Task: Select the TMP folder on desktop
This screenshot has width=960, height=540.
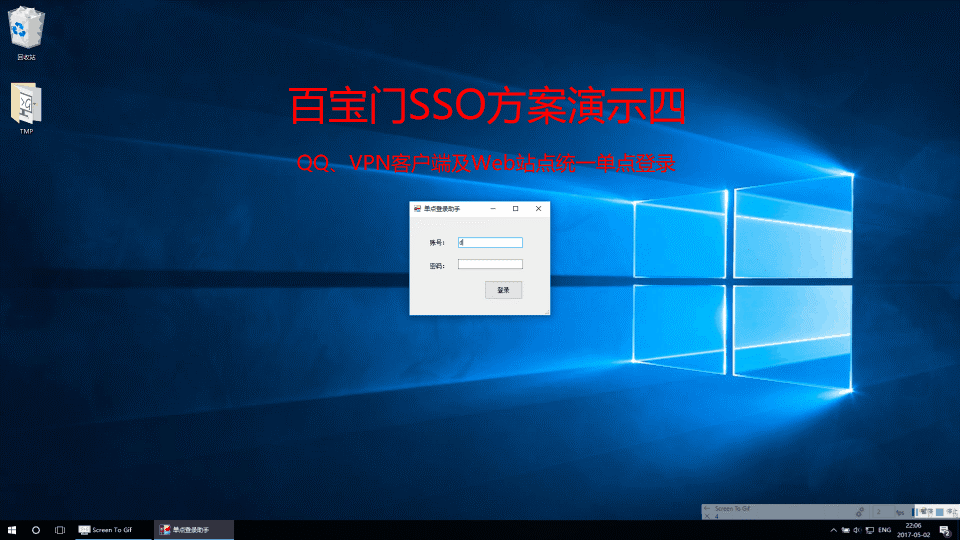Action: (x=26, y=108)
